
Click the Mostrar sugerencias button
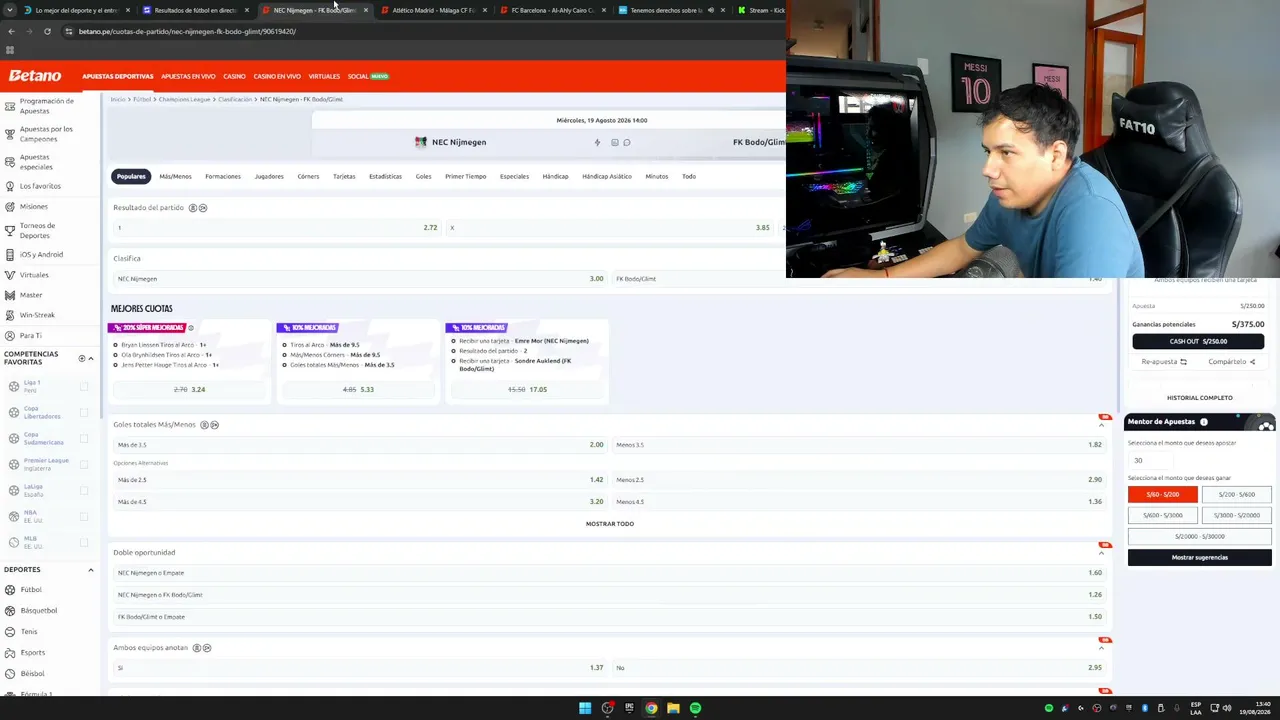[1199, 557]
